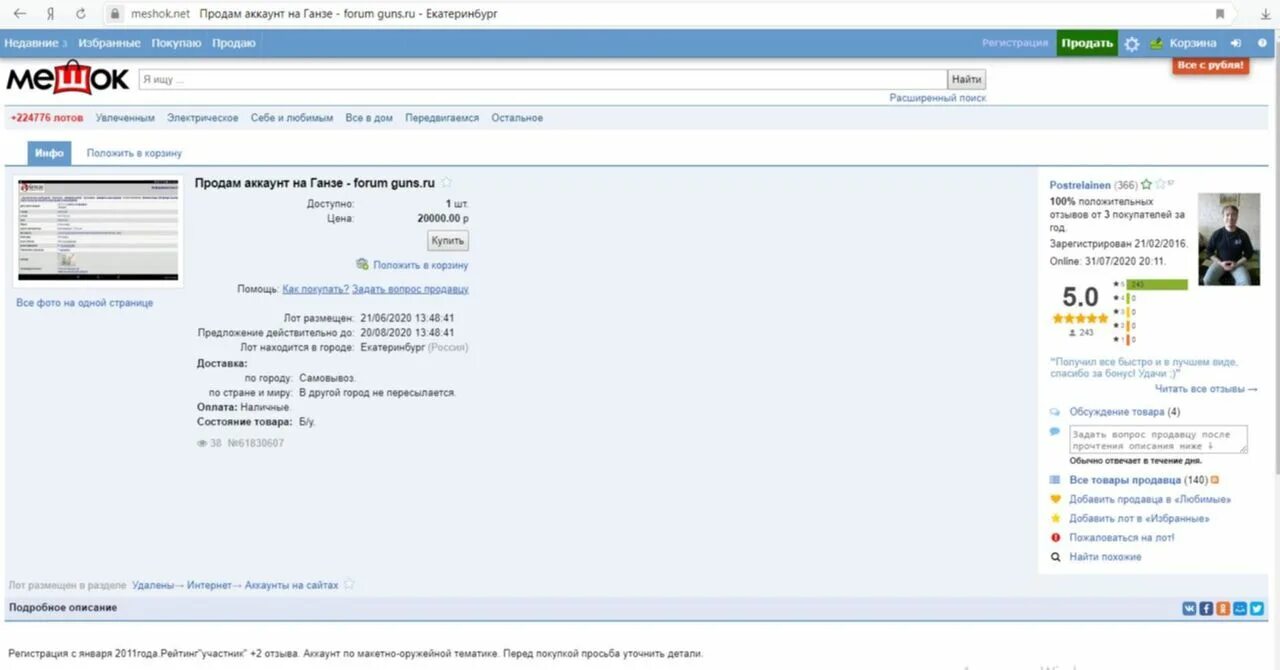Viewport: 1280px width, 670px height.
Task: Click the list icon beside Все товары продавца
Action: pyautogui.click(x=1055, y=480)
